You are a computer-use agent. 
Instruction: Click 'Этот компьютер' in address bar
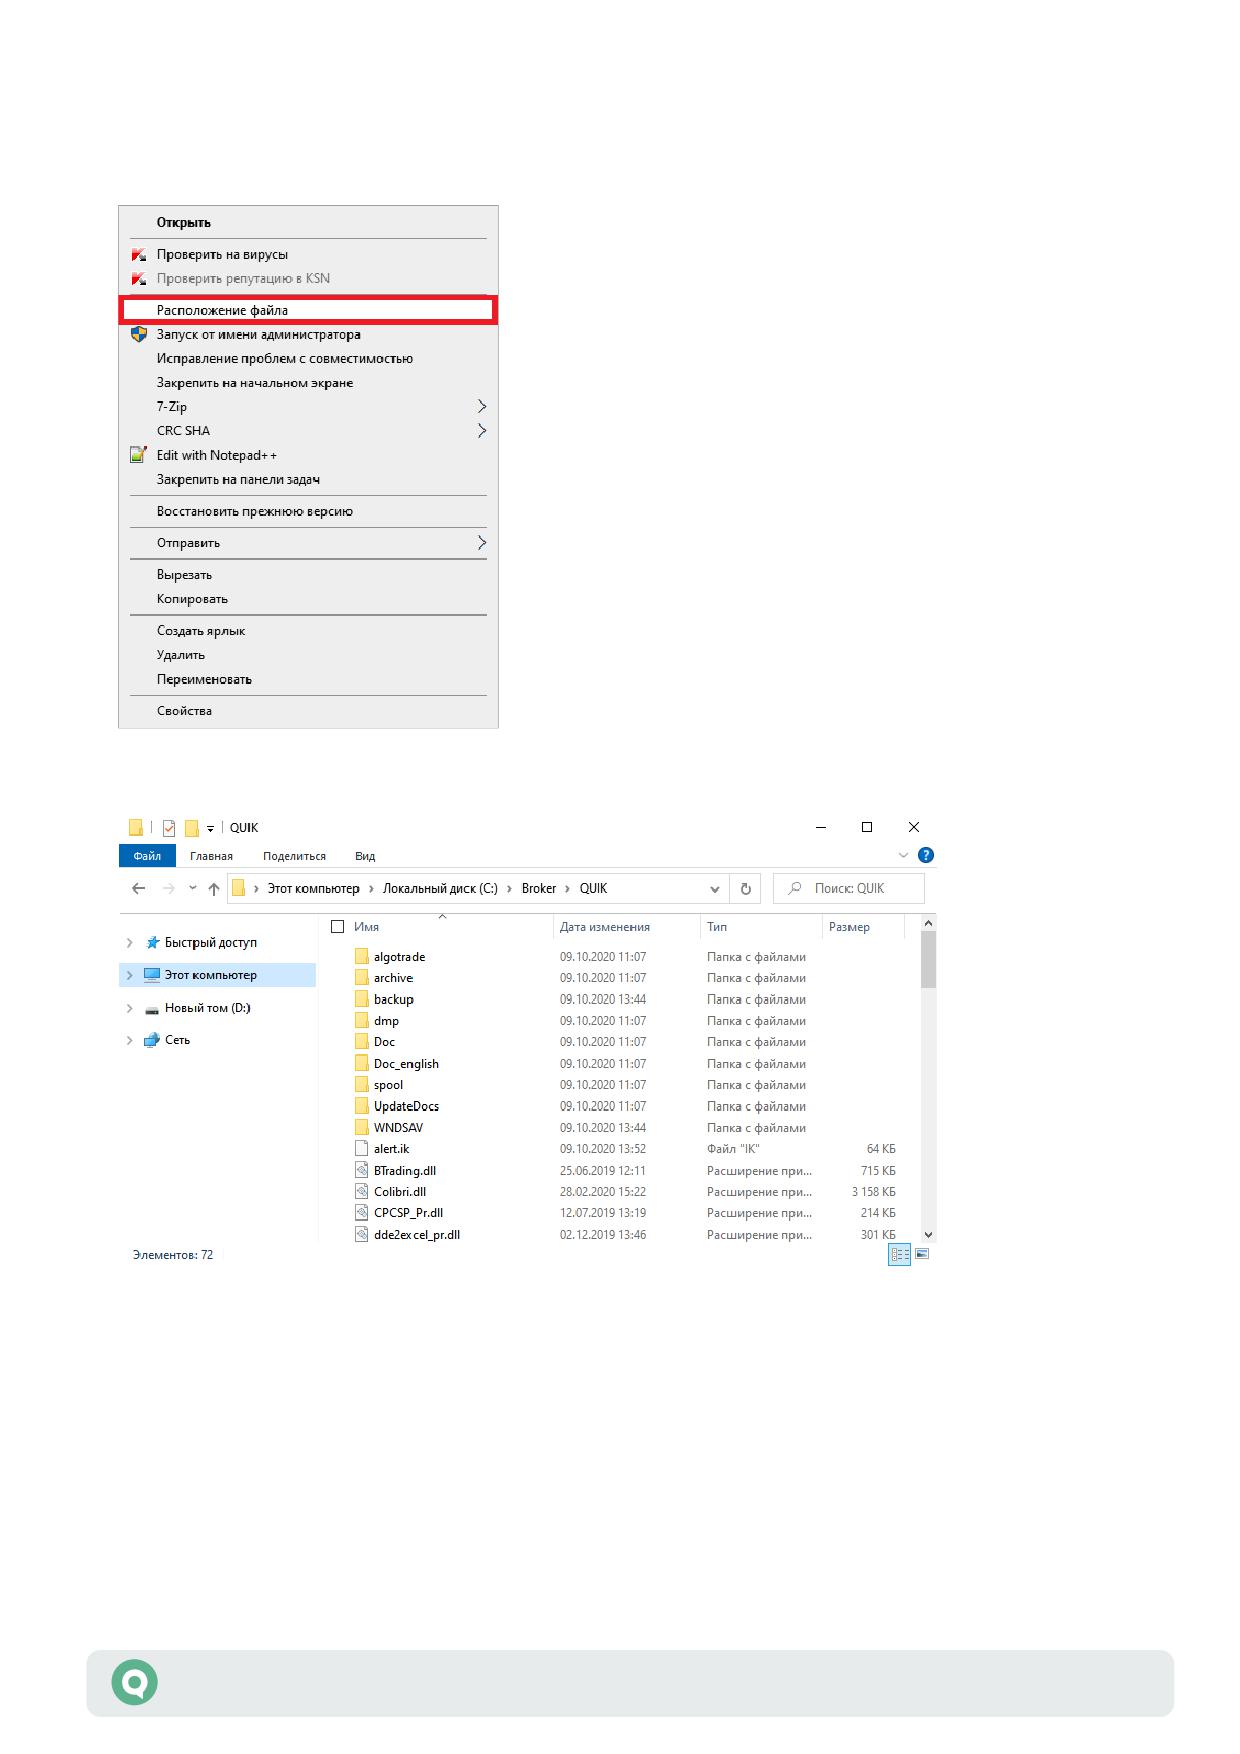313,888
